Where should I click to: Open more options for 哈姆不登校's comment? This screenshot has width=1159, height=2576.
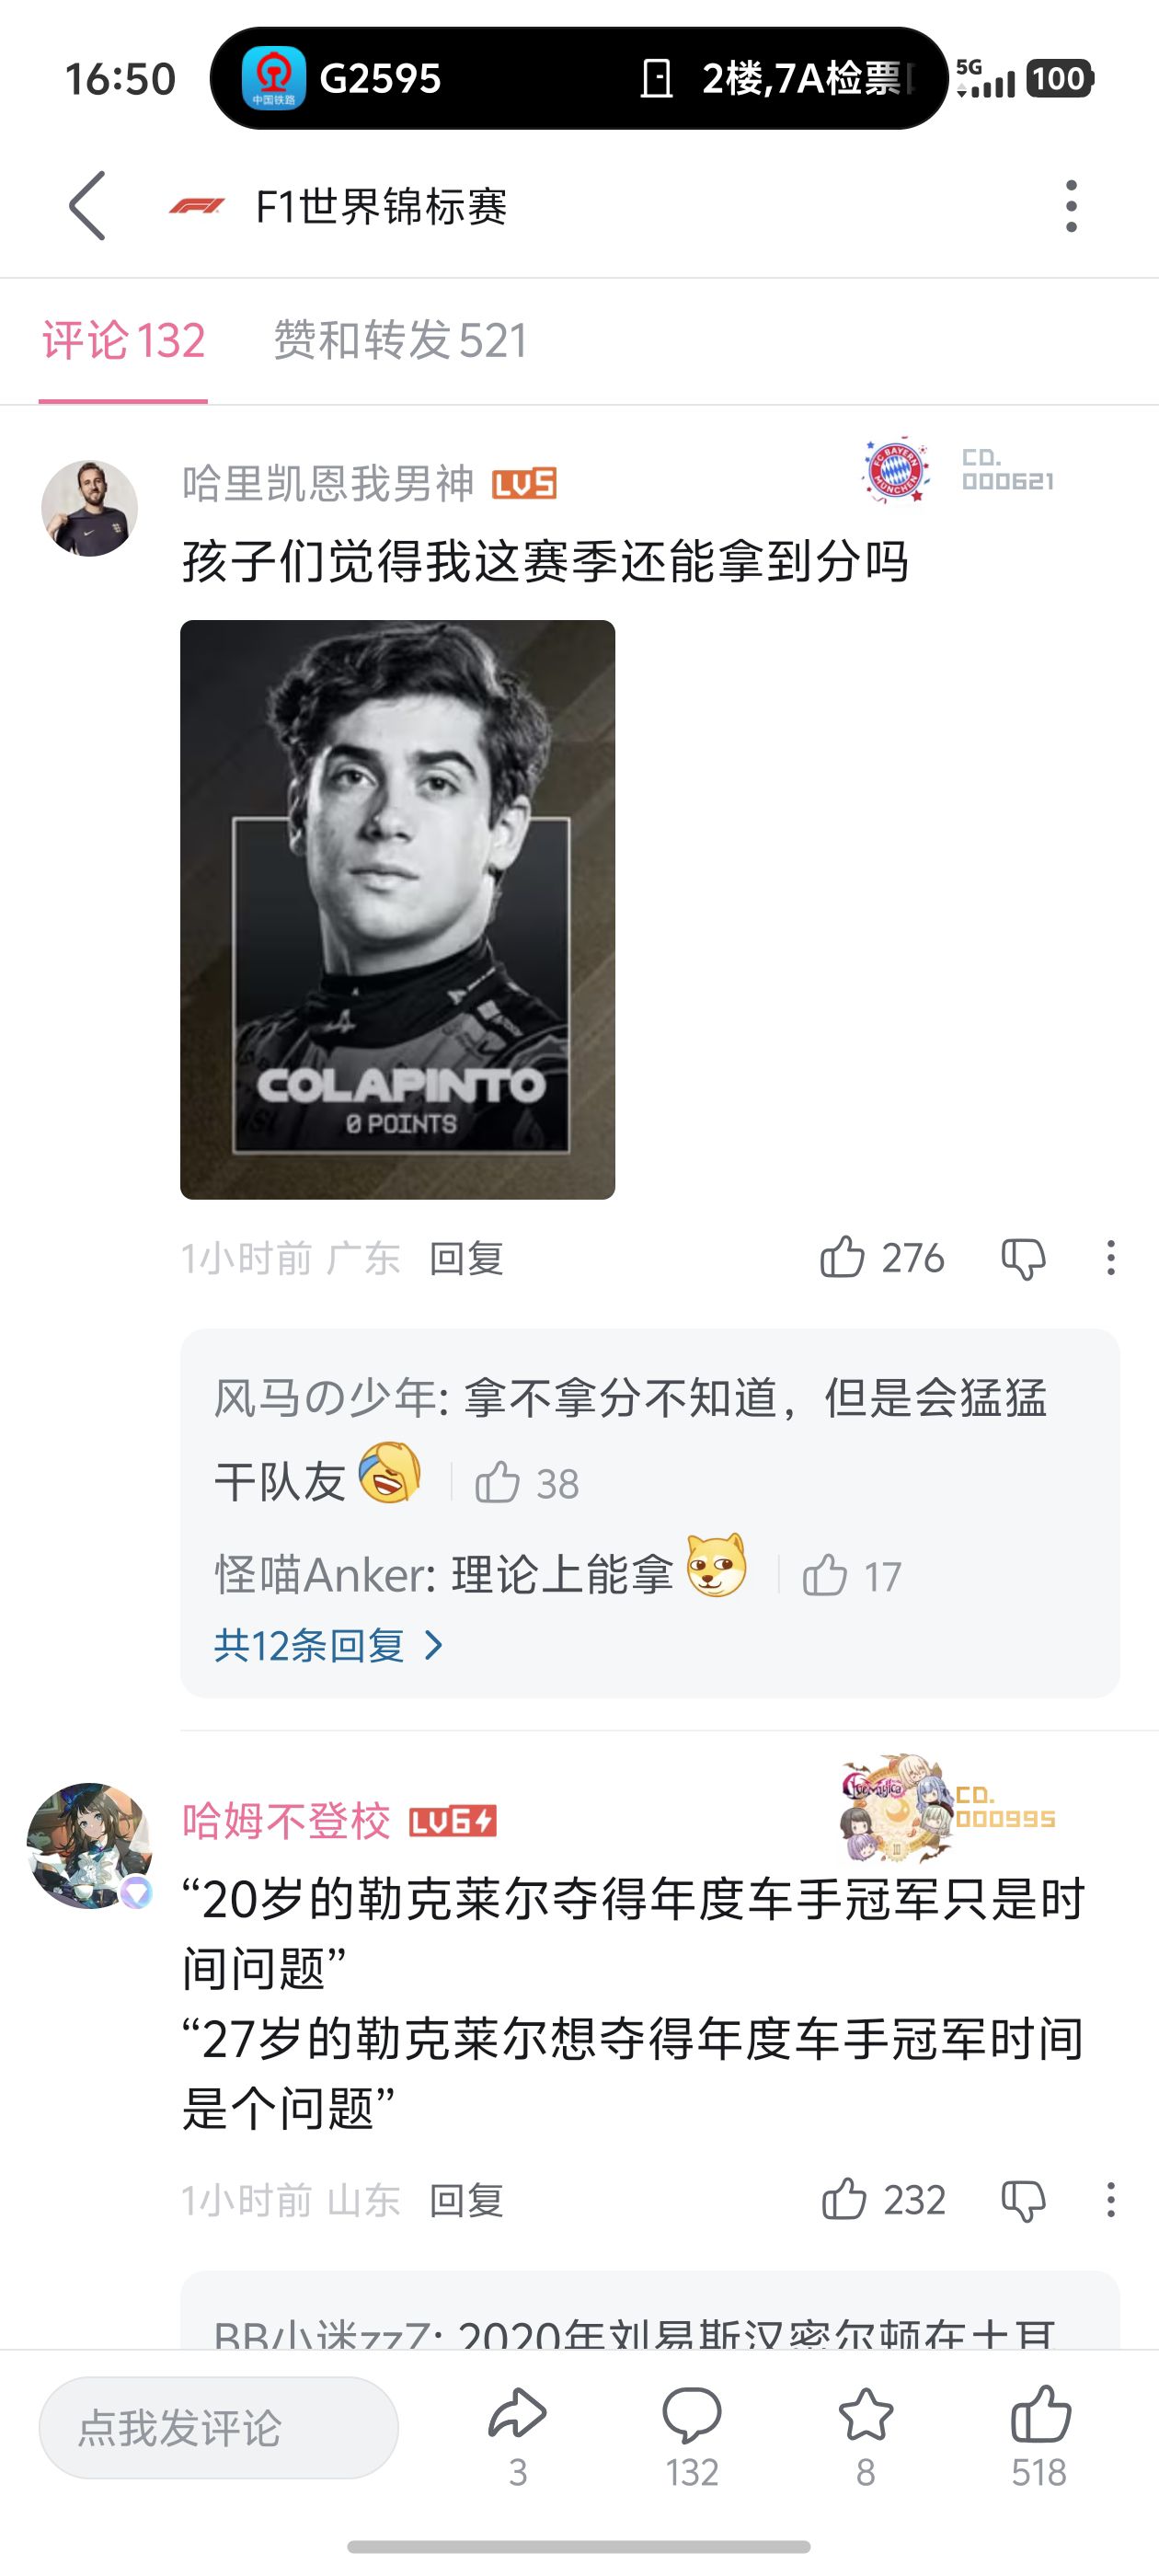[1110, 2199]
